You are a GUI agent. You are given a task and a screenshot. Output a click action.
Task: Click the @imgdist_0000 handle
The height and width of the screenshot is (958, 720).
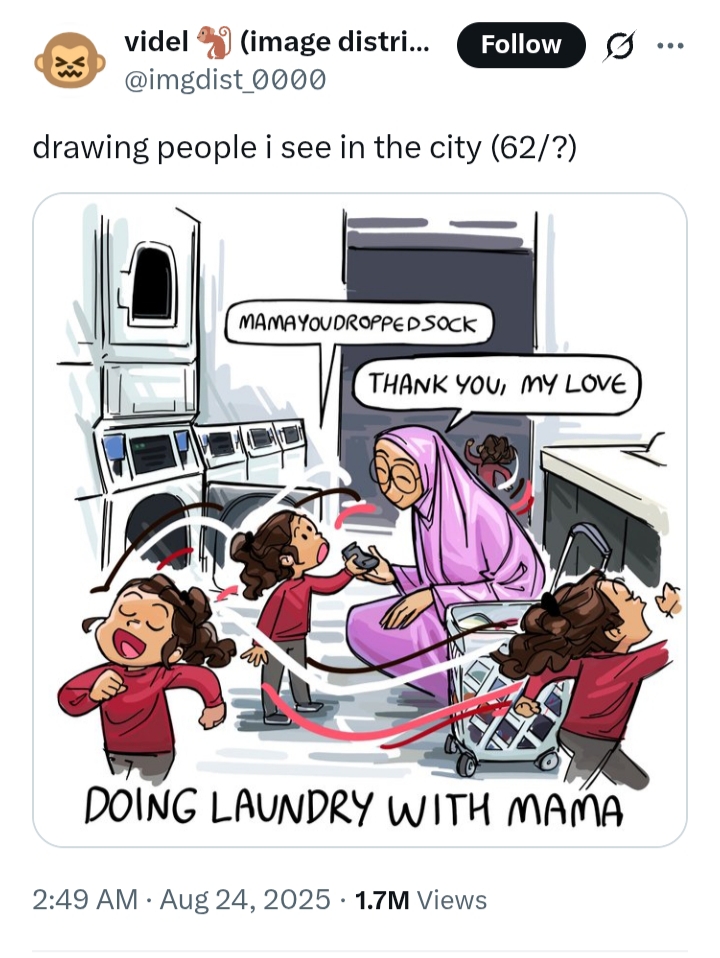pos(225,79)
